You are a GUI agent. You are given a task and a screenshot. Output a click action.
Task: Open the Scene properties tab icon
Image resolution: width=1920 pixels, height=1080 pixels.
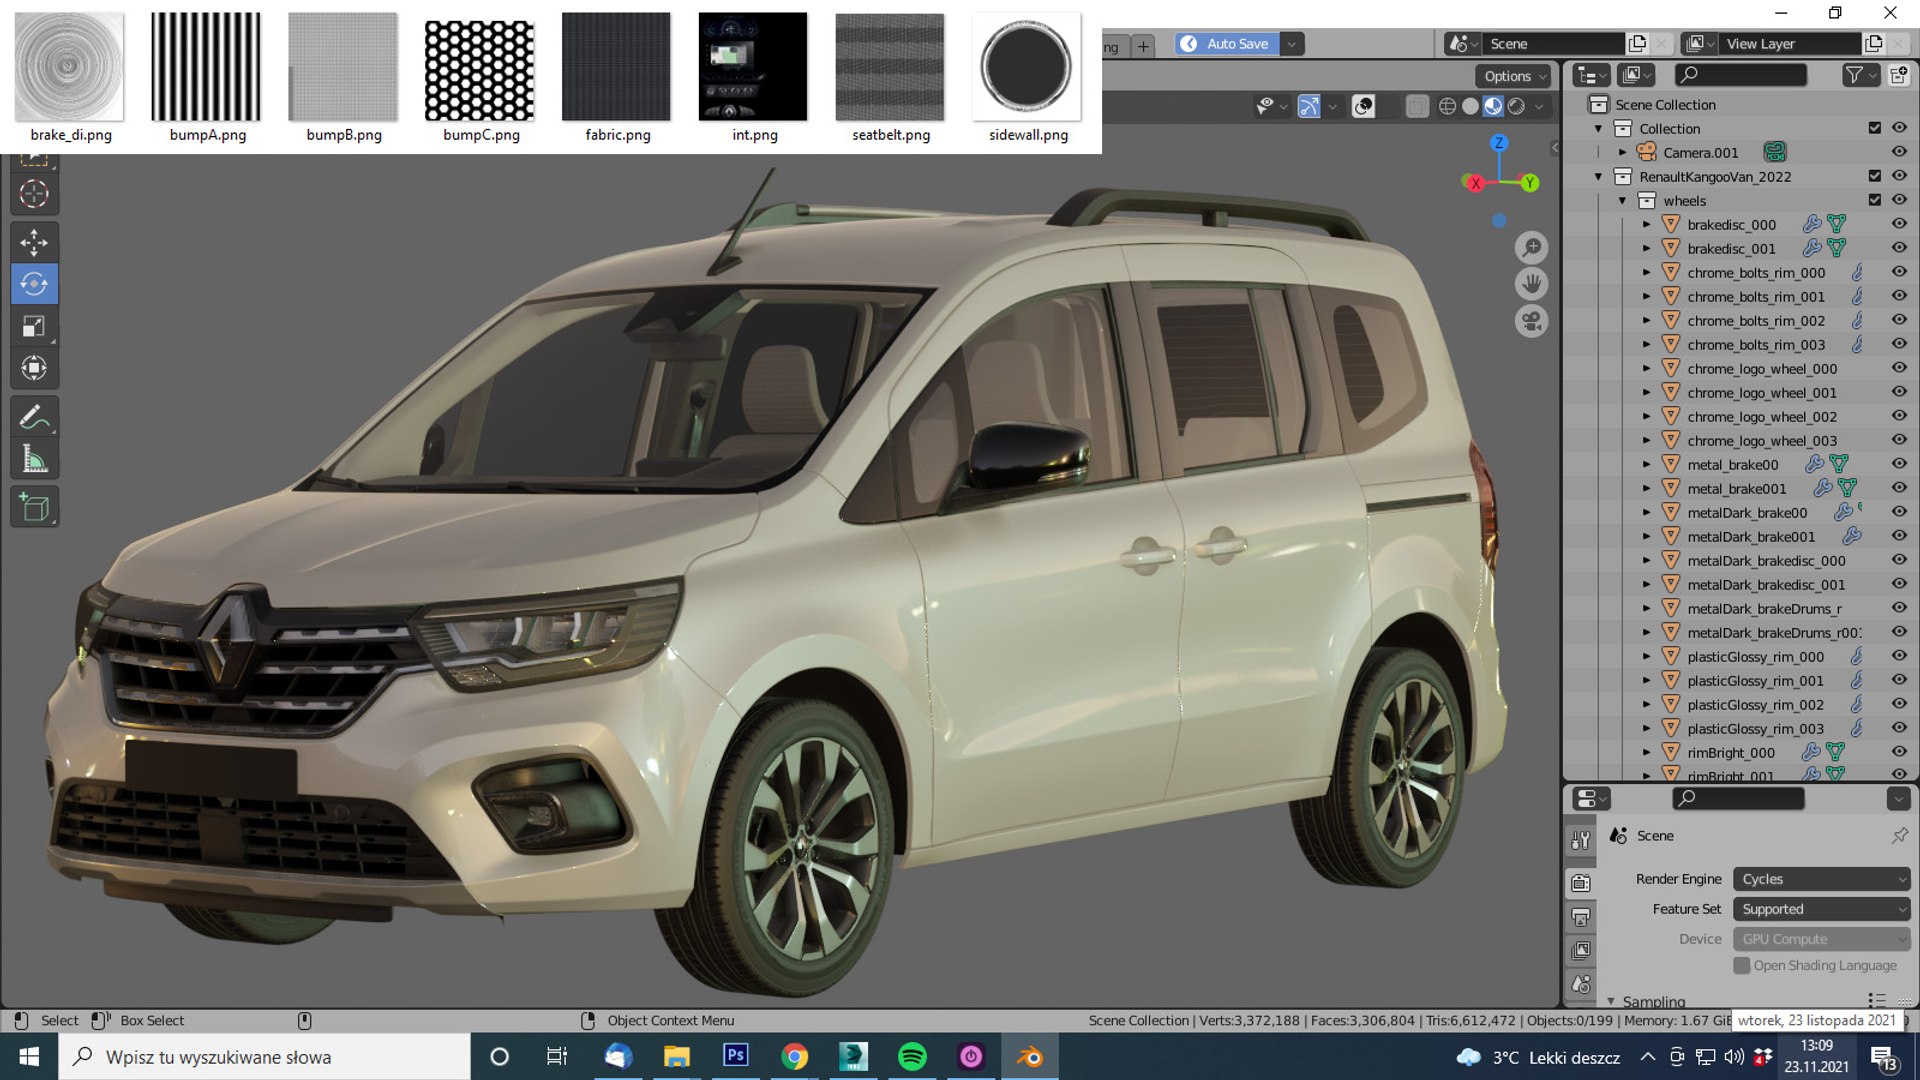pyautogui.click(x=1581, y=985)
